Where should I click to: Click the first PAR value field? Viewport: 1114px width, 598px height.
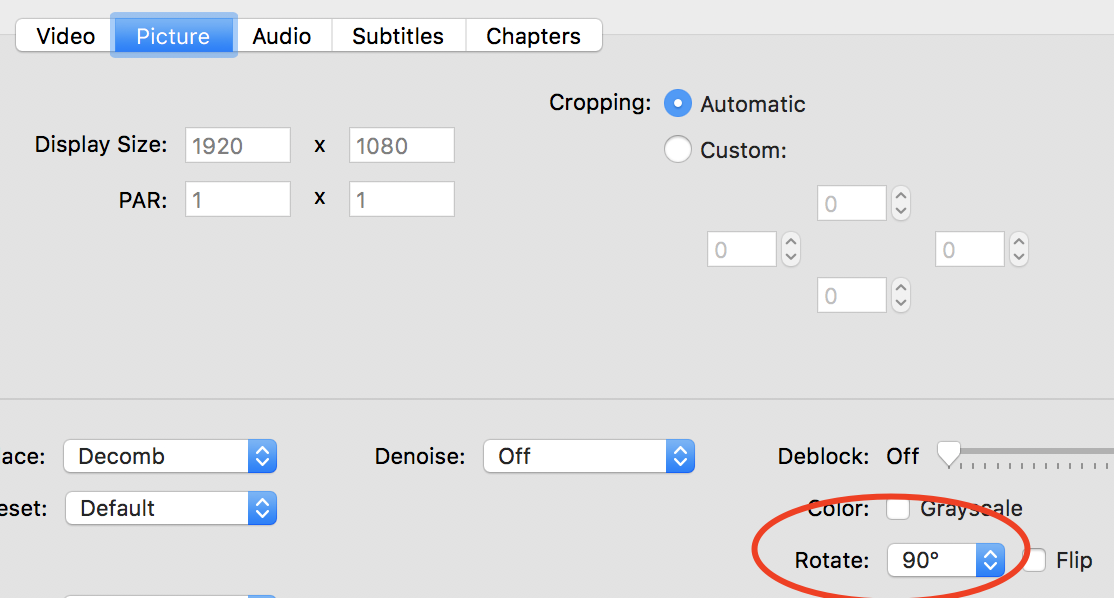point(238,199)
